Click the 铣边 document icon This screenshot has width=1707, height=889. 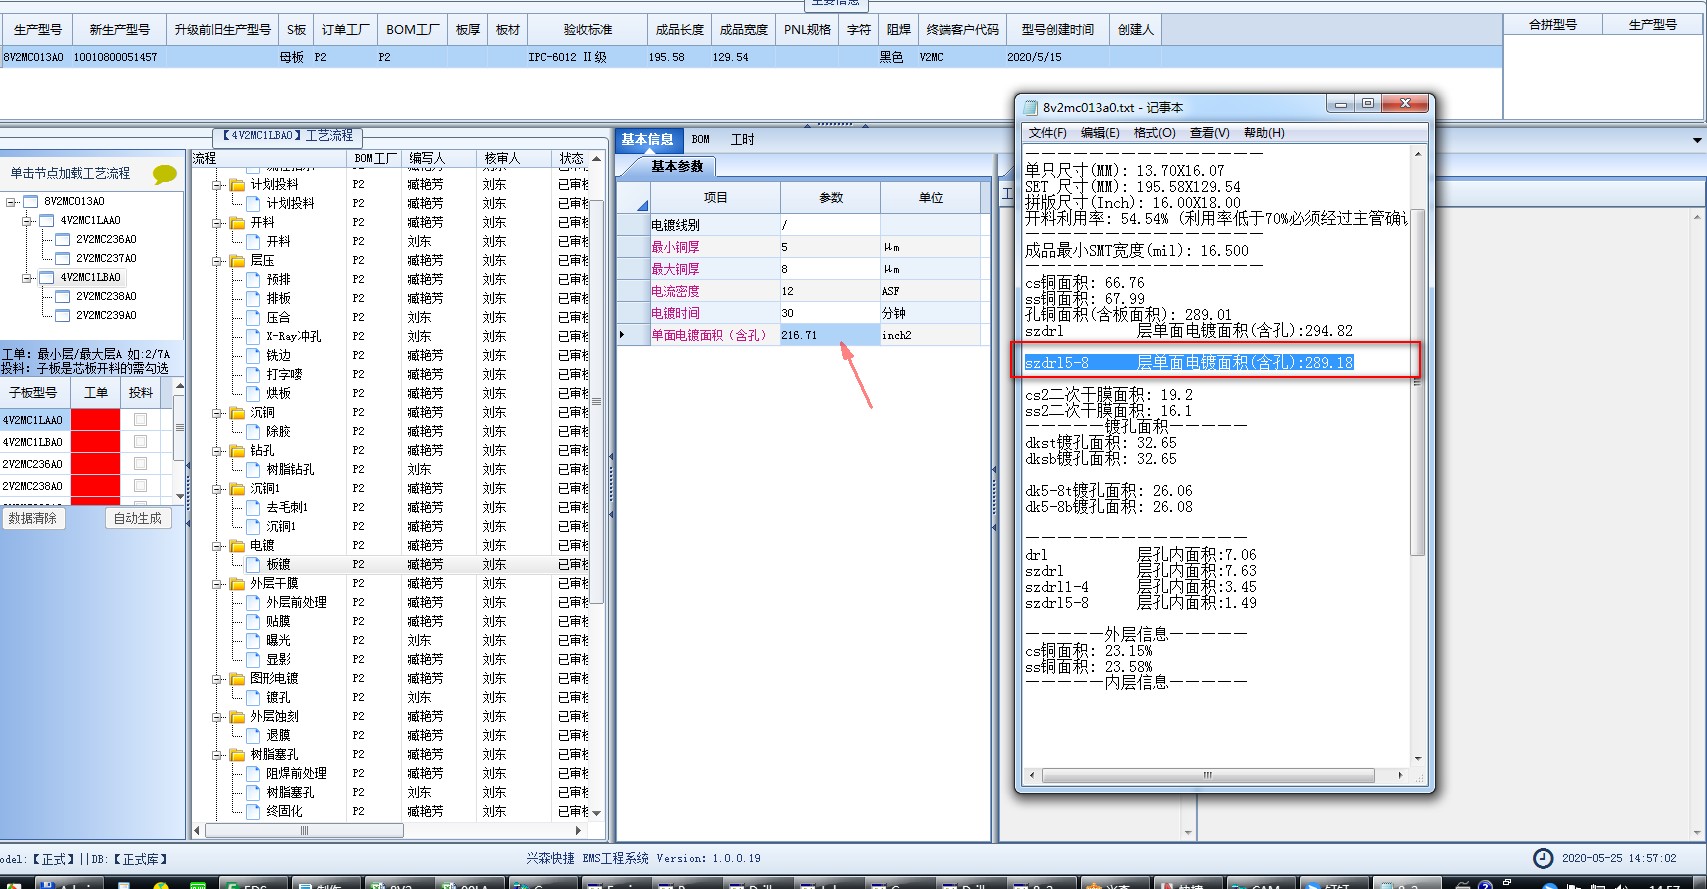pyautogui.click(x=254, y=356)
